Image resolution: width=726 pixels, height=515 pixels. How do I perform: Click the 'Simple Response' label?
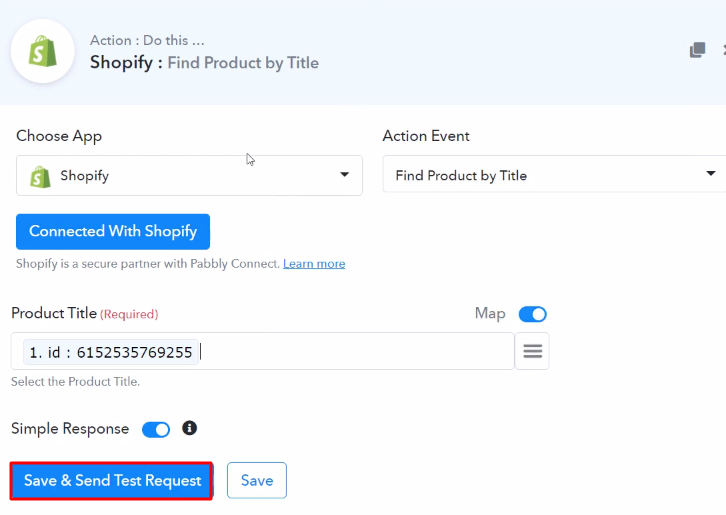point(70,428)
